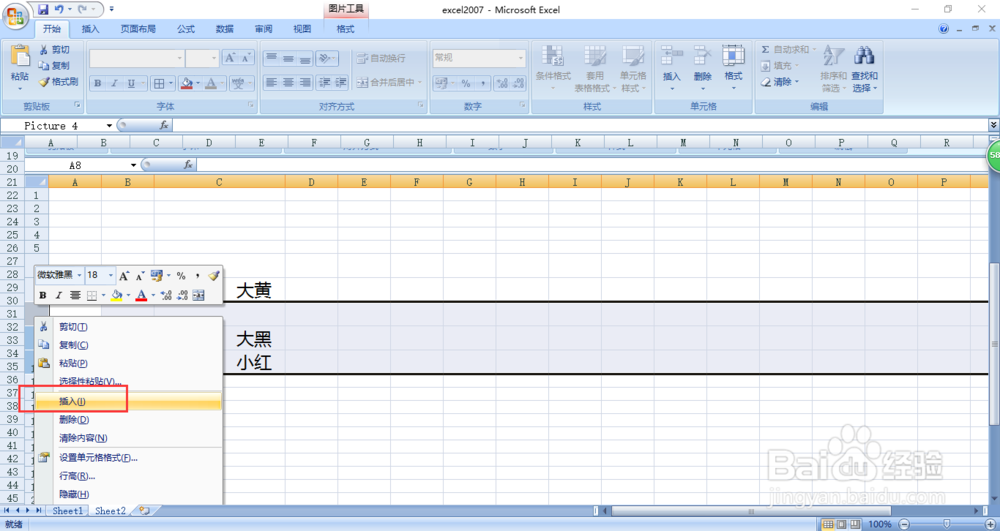Image resolution: width=1000 pixels, height=531 pixels.
Task: Toggle italic in the mini toolbar
Action: 59,295
